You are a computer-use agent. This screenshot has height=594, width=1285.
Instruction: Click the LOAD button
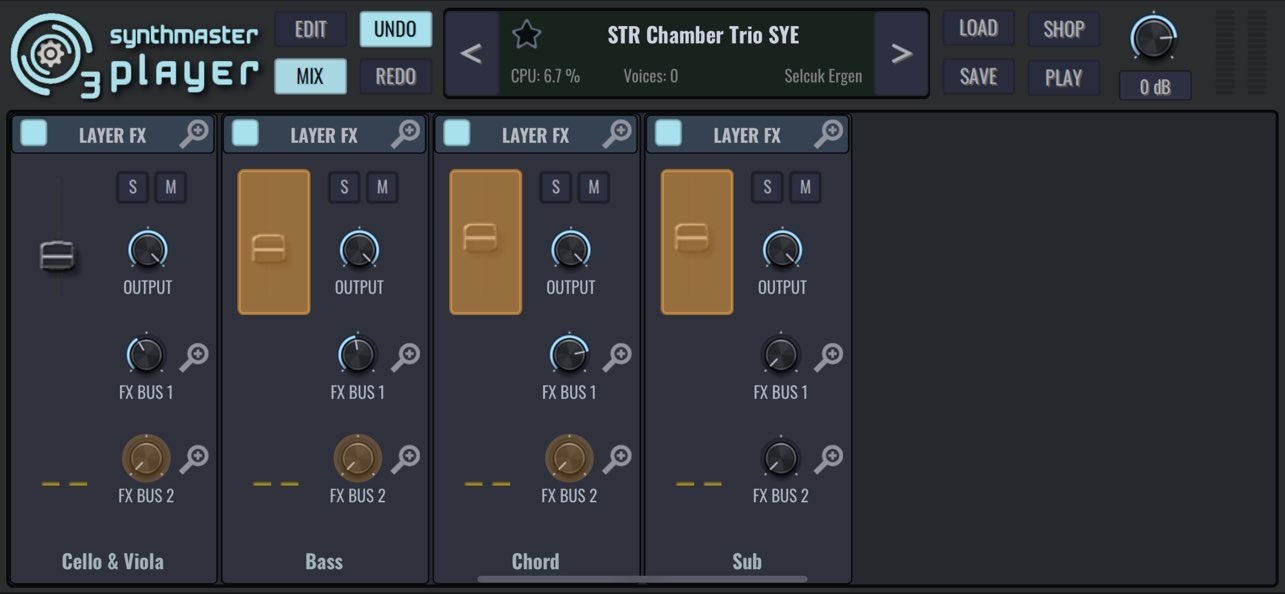click(x=978, y=29)
